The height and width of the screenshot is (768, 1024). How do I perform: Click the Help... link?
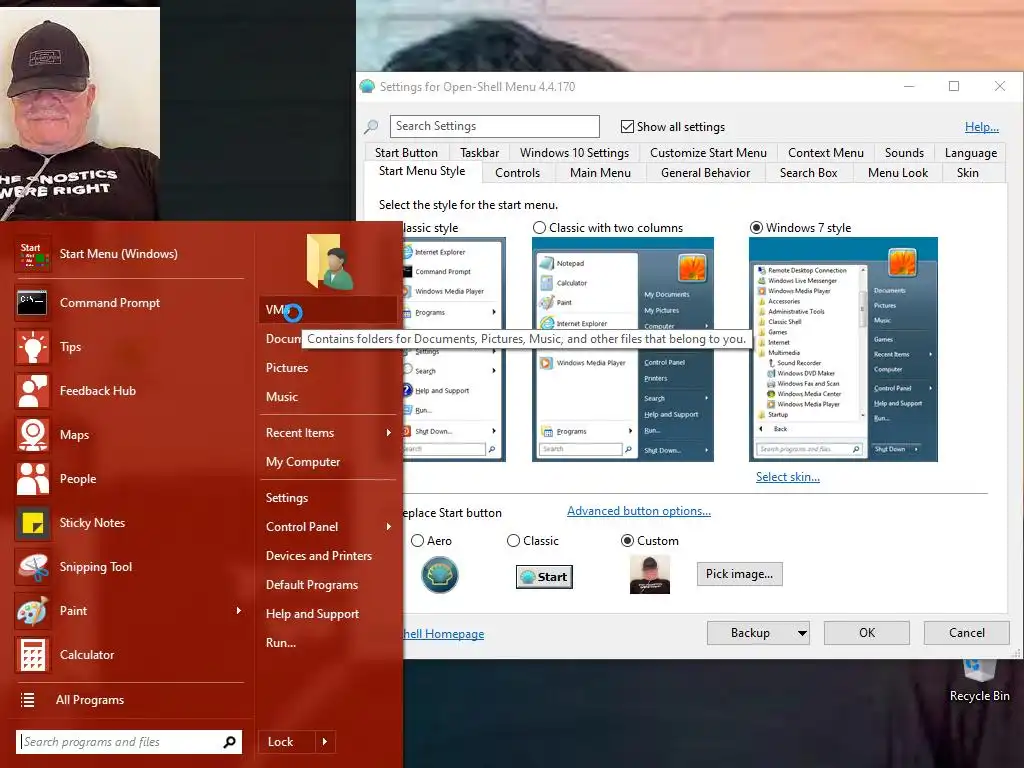tap(982, 127)
